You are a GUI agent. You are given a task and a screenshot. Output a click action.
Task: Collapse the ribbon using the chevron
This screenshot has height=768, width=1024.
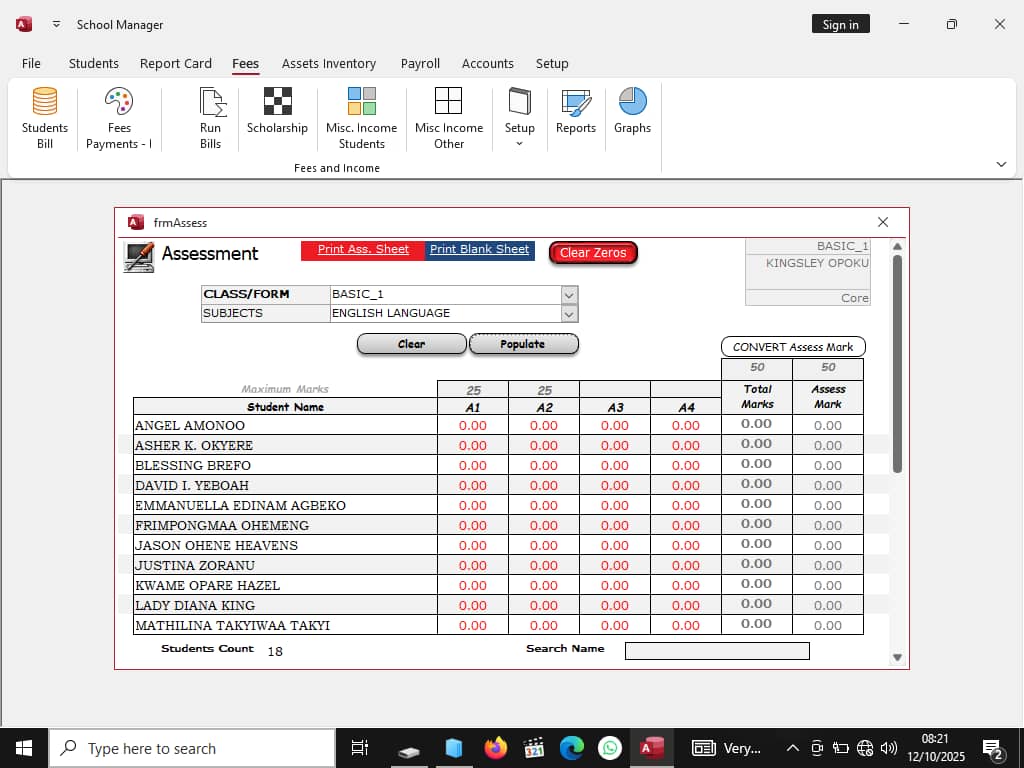click(x=1001, y=164)
